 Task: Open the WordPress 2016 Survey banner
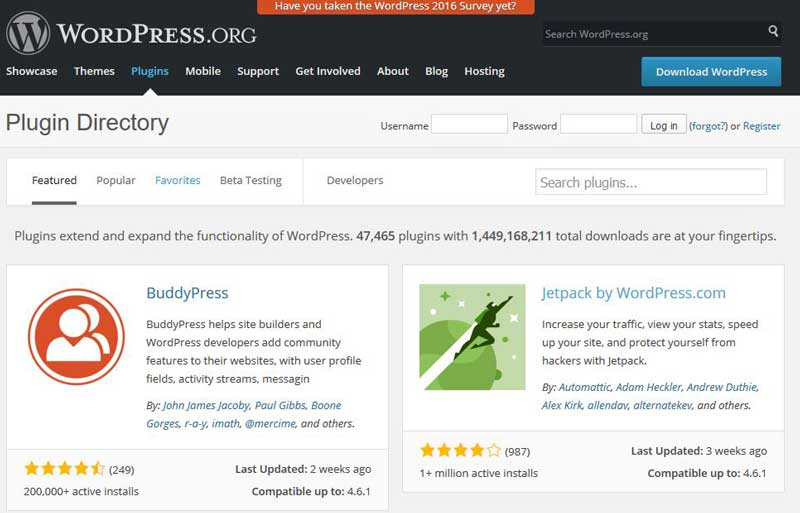pos(396,7)
